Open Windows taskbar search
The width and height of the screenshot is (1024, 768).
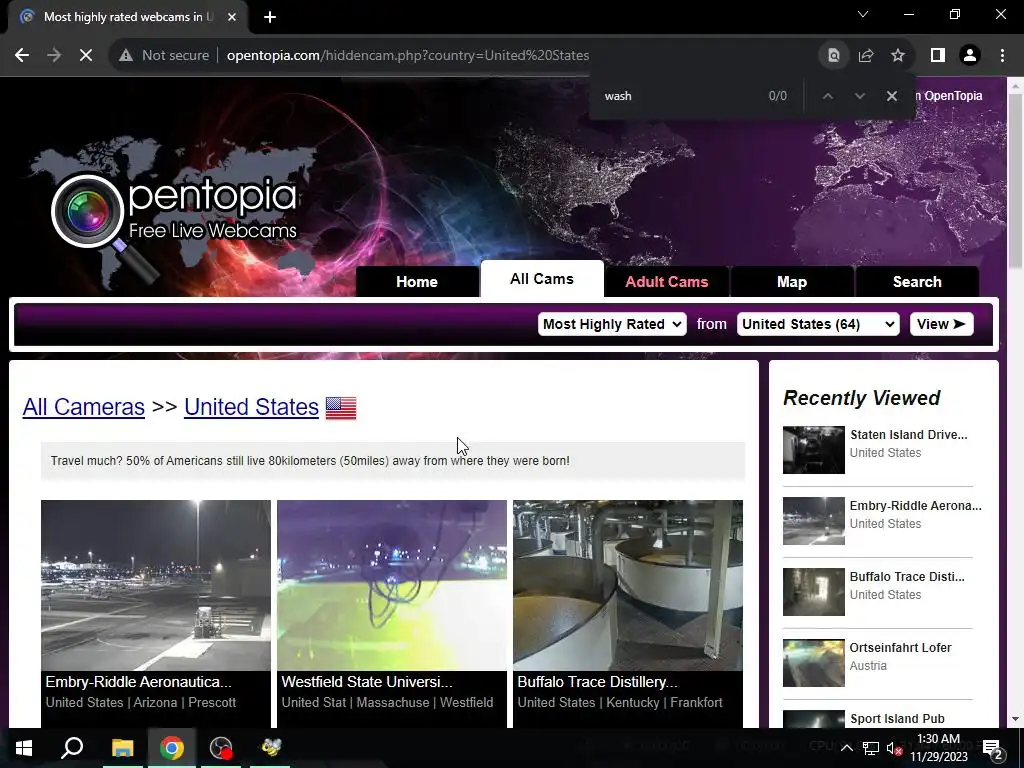click(x=72, y=748)
